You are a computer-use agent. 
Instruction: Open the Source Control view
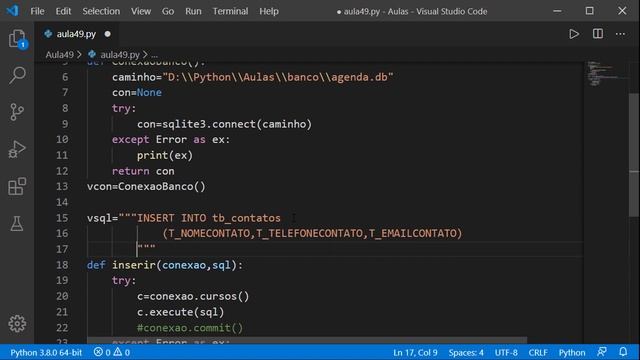coord(17,112)
